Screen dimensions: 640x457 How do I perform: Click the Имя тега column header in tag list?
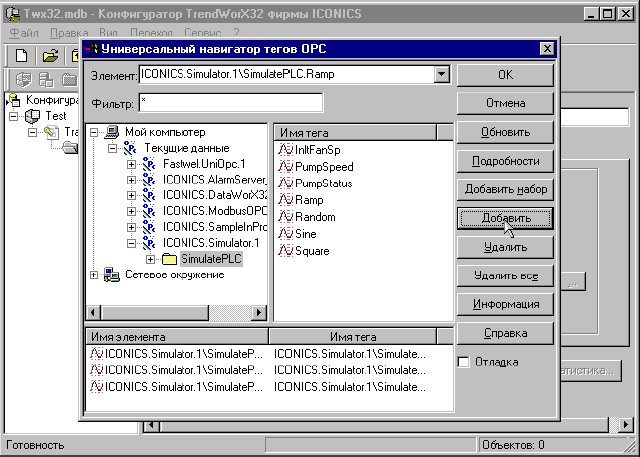[x=356, y=133]
